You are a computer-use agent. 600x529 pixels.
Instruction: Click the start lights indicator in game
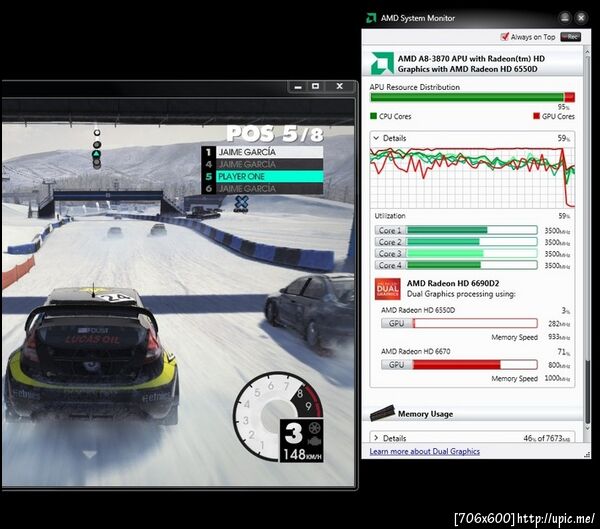(97, 149)
